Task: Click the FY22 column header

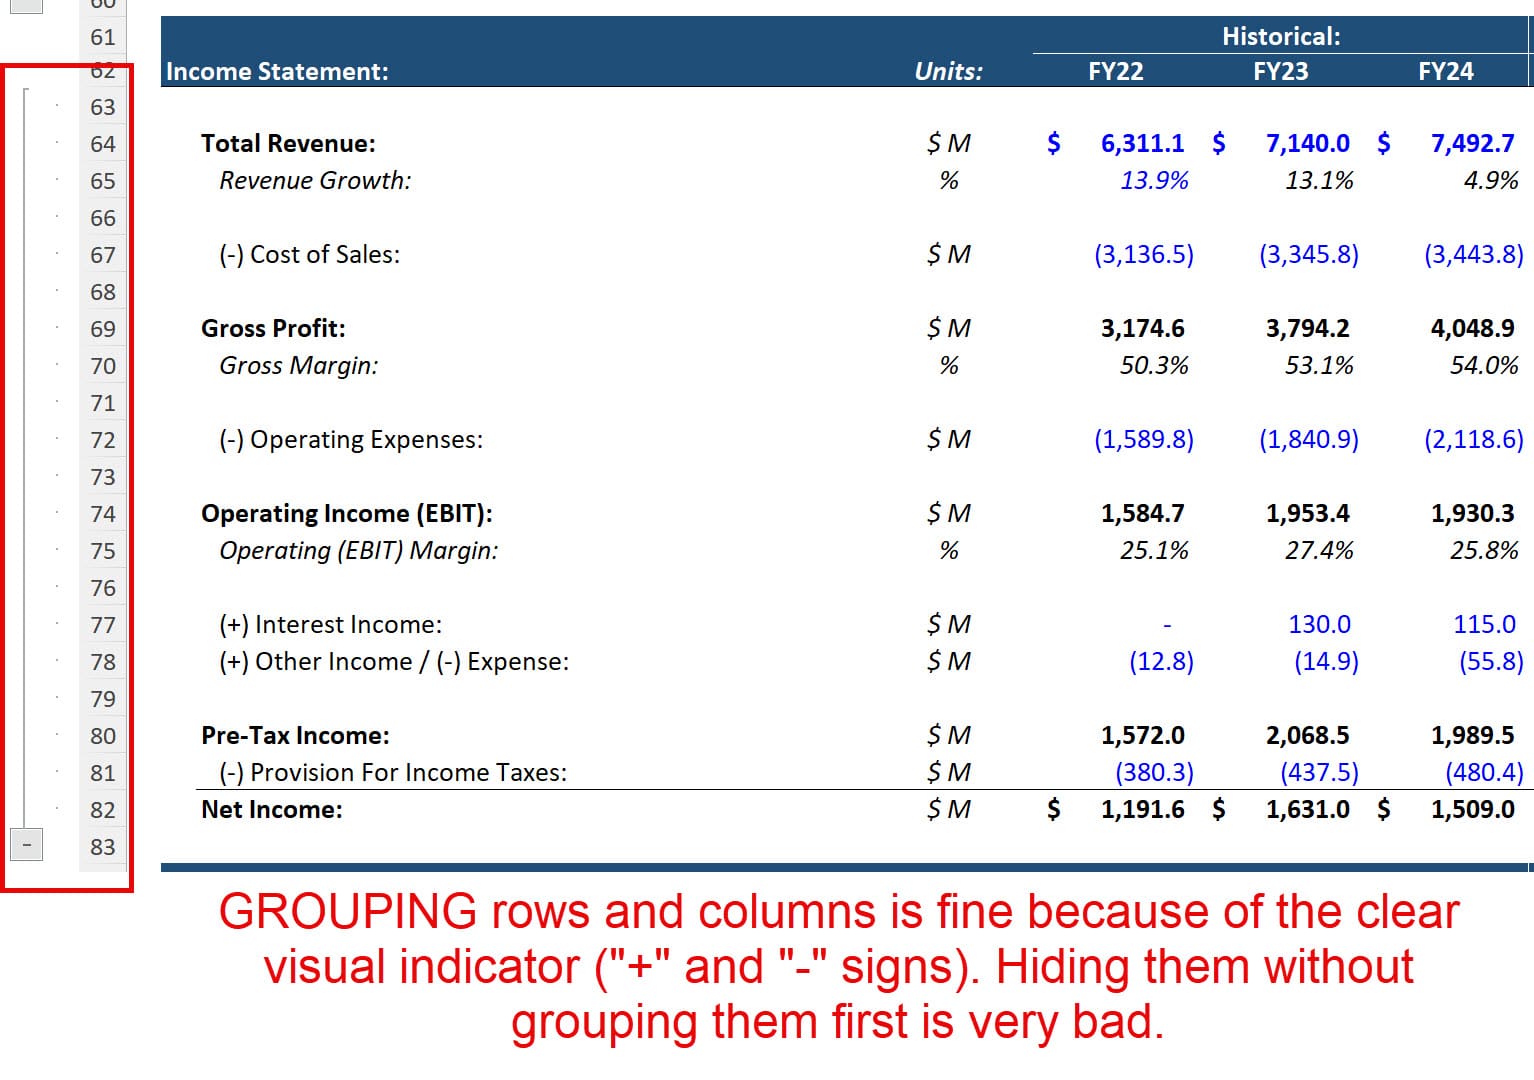Action: click(x=1116, y=71)
